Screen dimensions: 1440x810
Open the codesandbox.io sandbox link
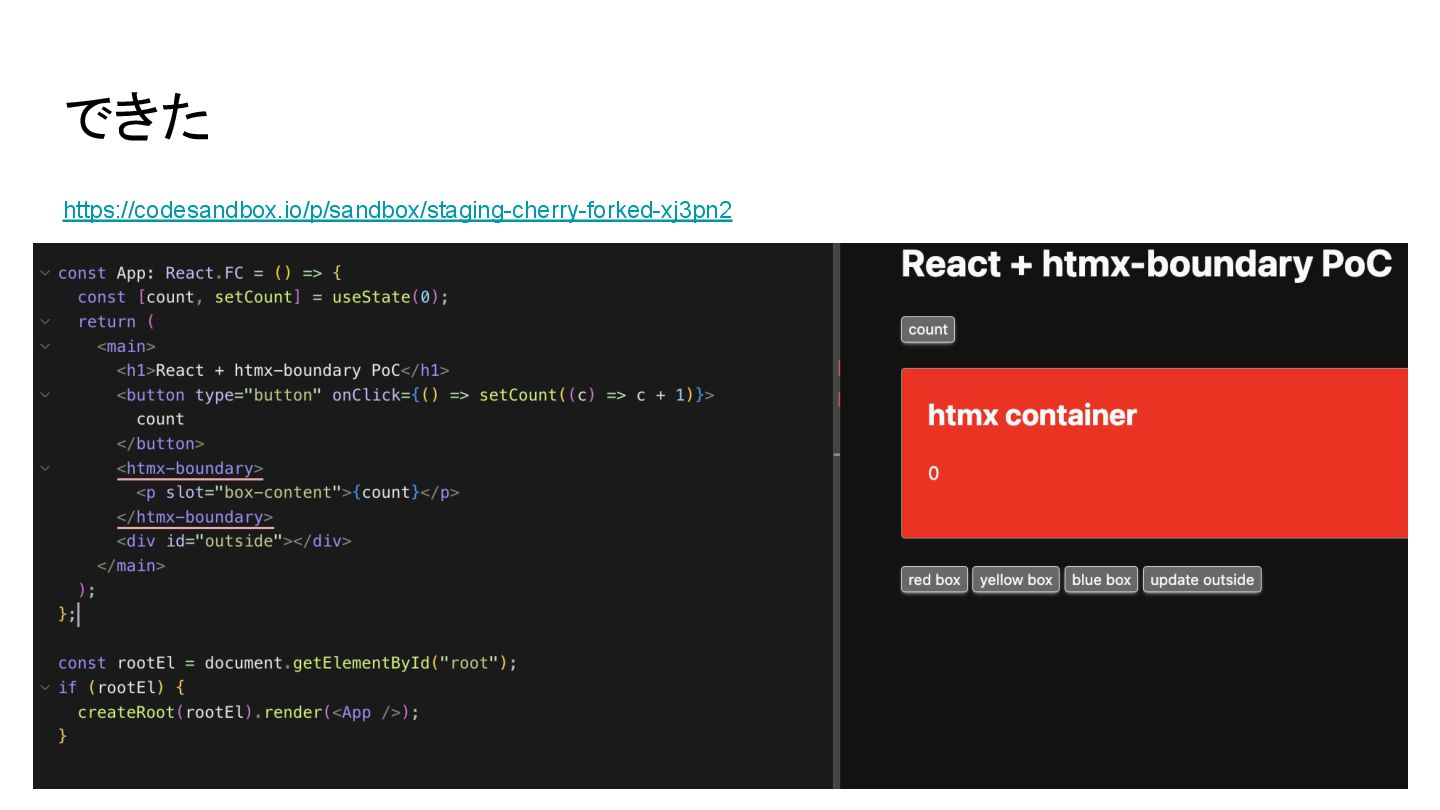point(397,210)
